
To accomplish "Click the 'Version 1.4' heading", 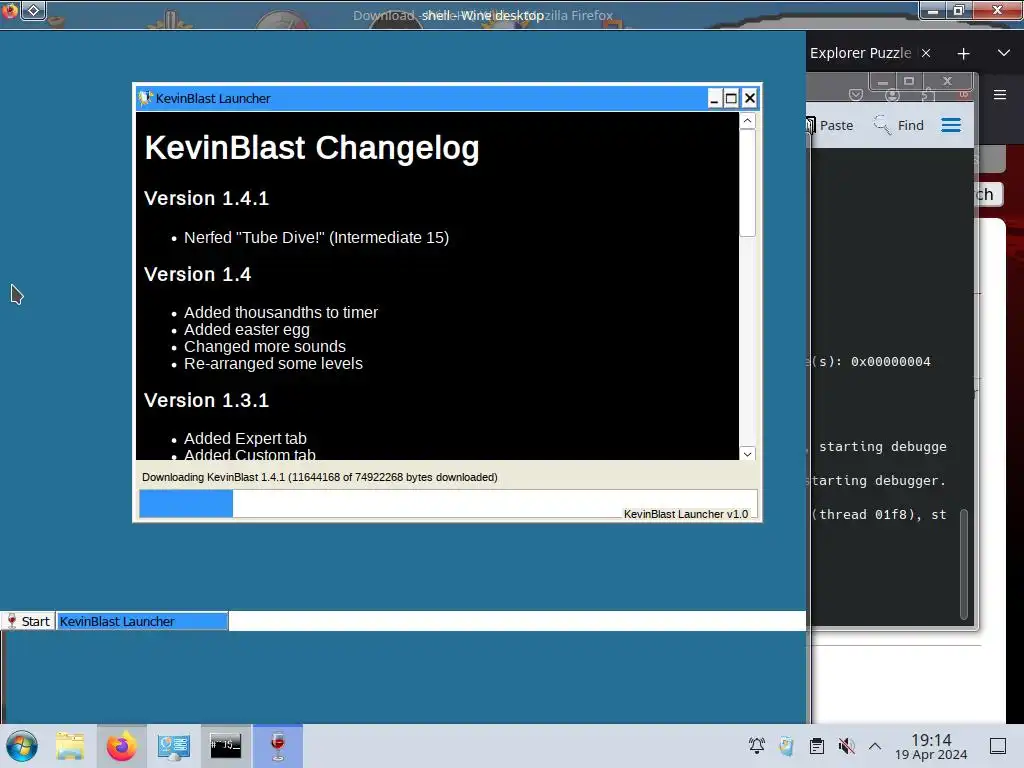I will click(x=197, y=274).
